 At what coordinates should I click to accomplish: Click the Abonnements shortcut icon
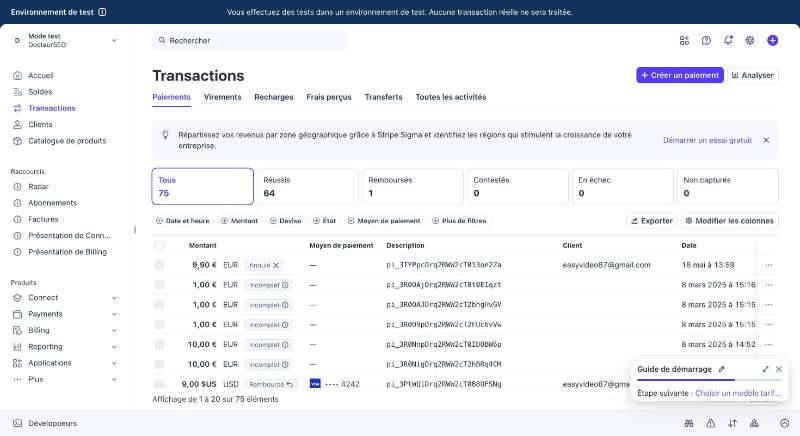tap(17, 203)
